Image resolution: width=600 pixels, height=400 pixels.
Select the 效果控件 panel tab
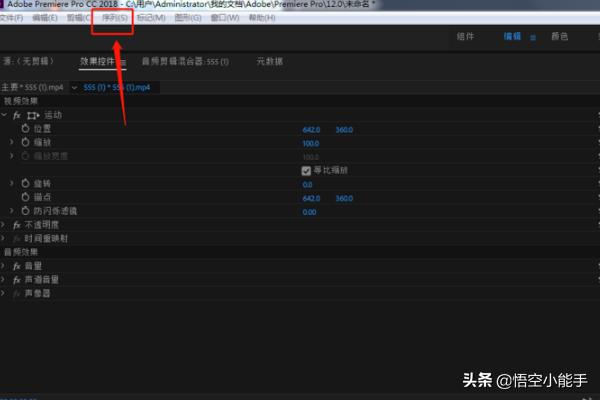click(x=98, y=61)
